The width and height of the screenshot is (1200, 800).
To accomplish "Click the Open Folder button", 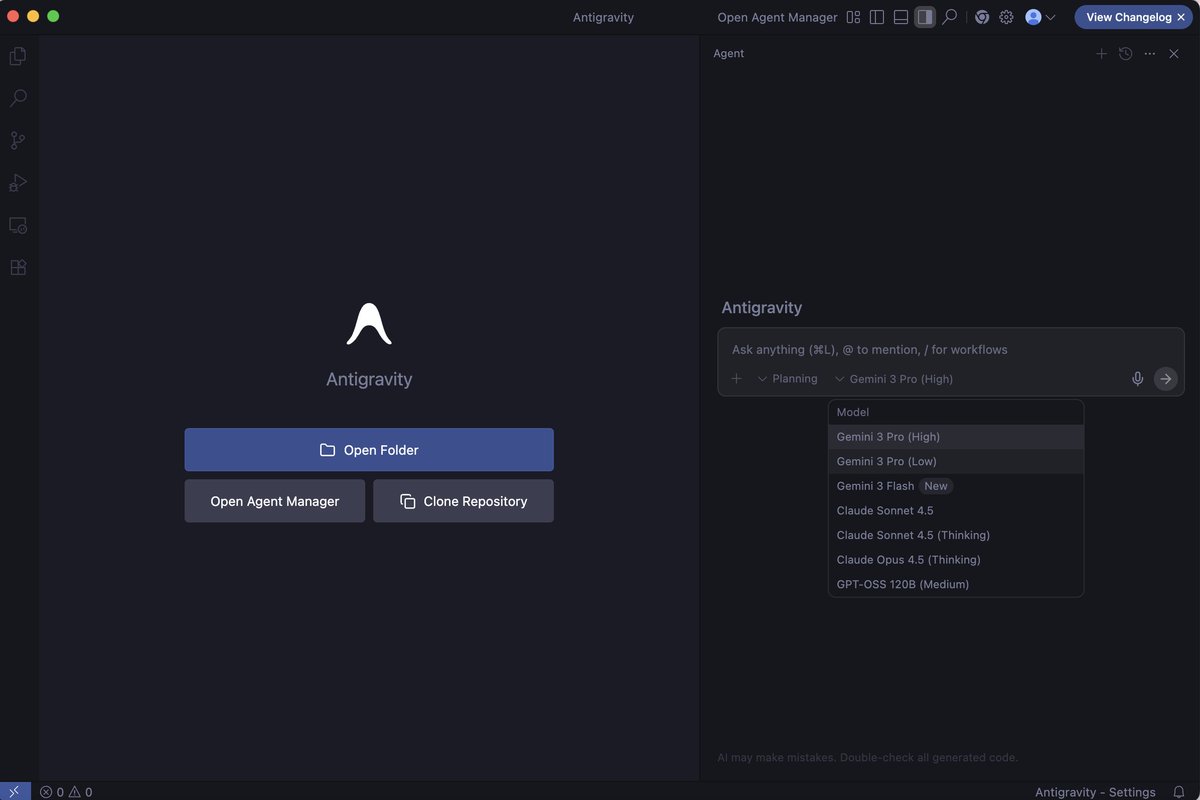I will point(369,450).
